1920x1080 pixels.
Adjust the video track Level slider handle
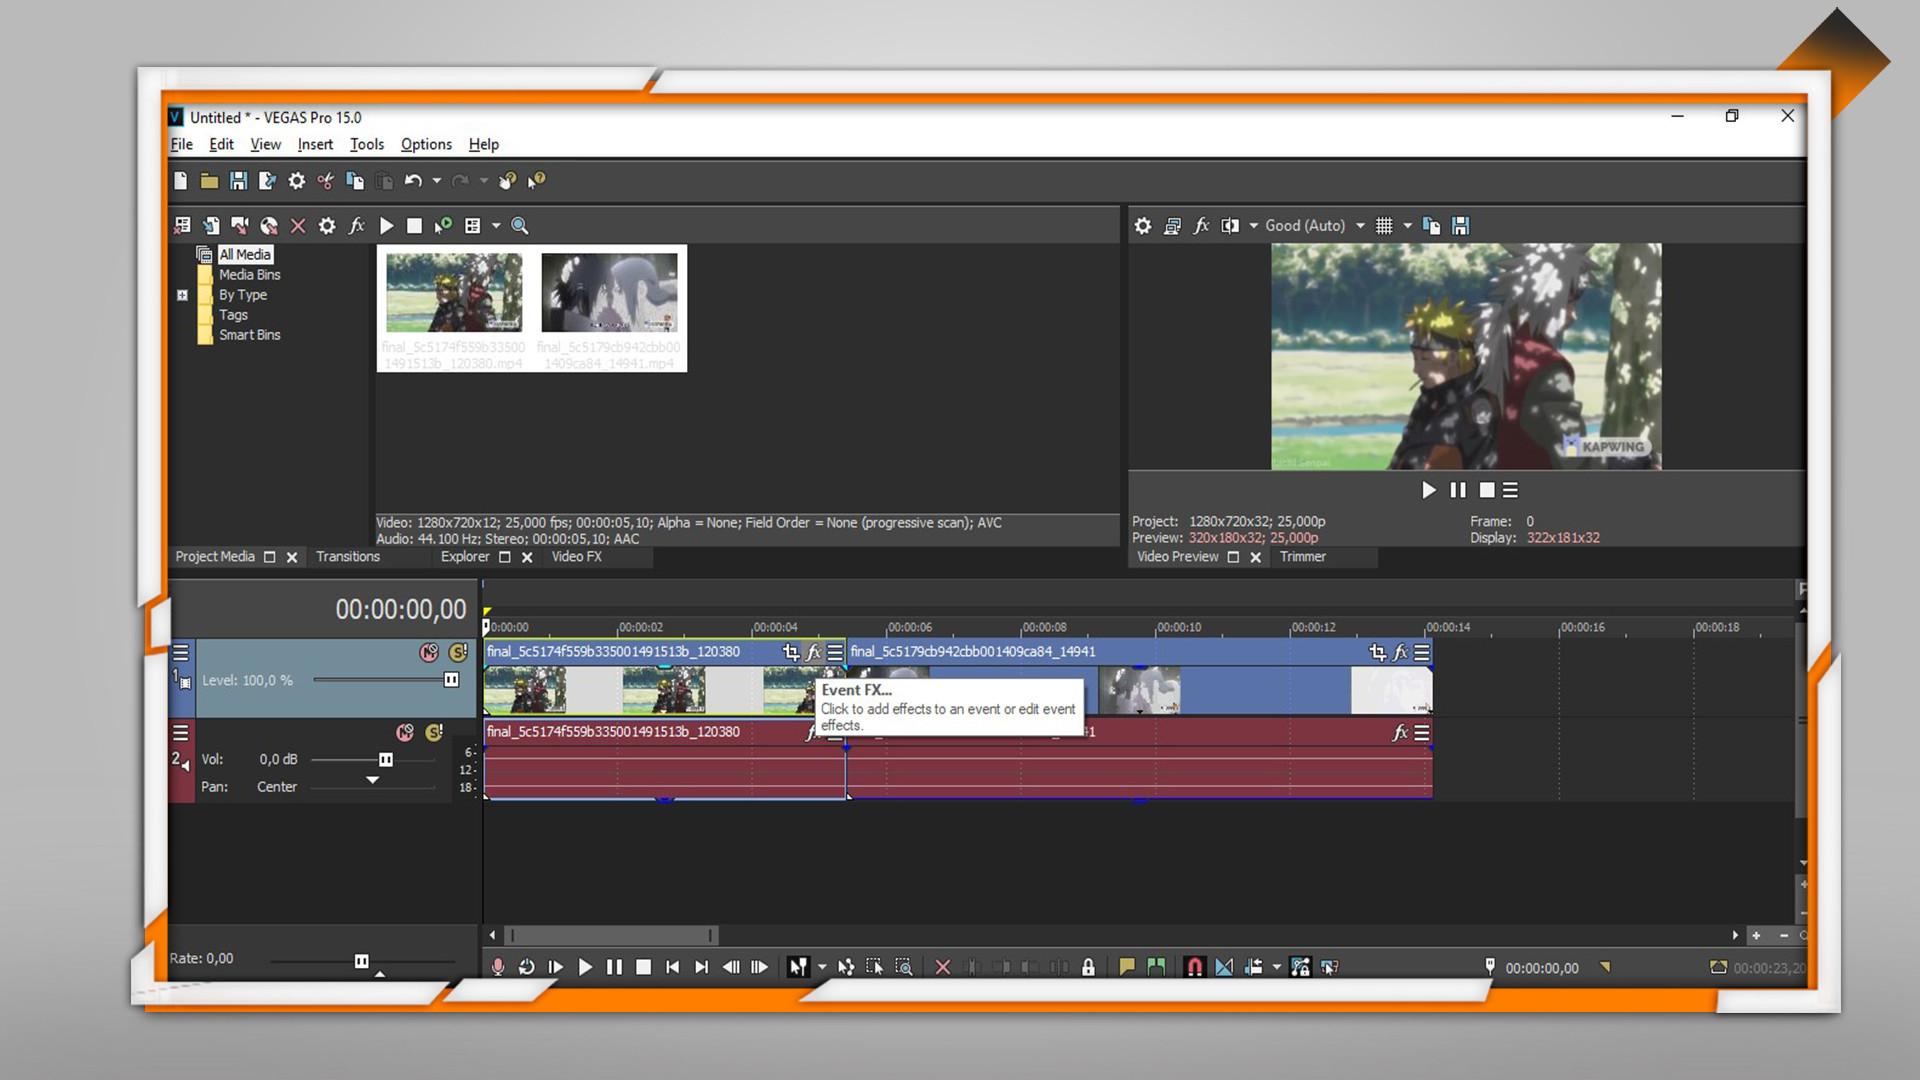click(x=451, y=680)
